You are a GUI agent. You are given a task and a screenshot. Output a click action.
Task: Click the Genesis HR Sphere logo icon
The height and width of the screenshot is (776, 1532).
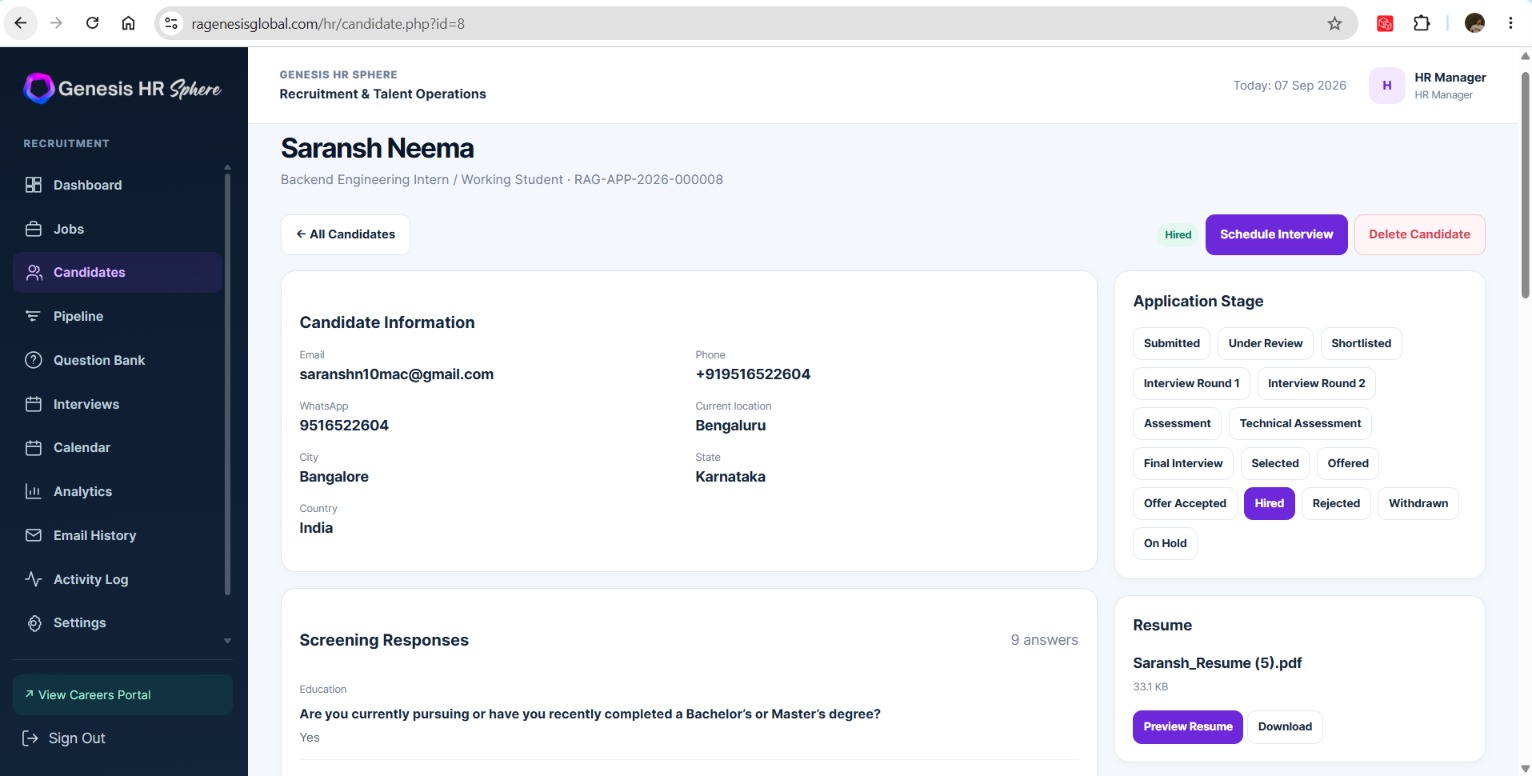click(x=38, y=88)
